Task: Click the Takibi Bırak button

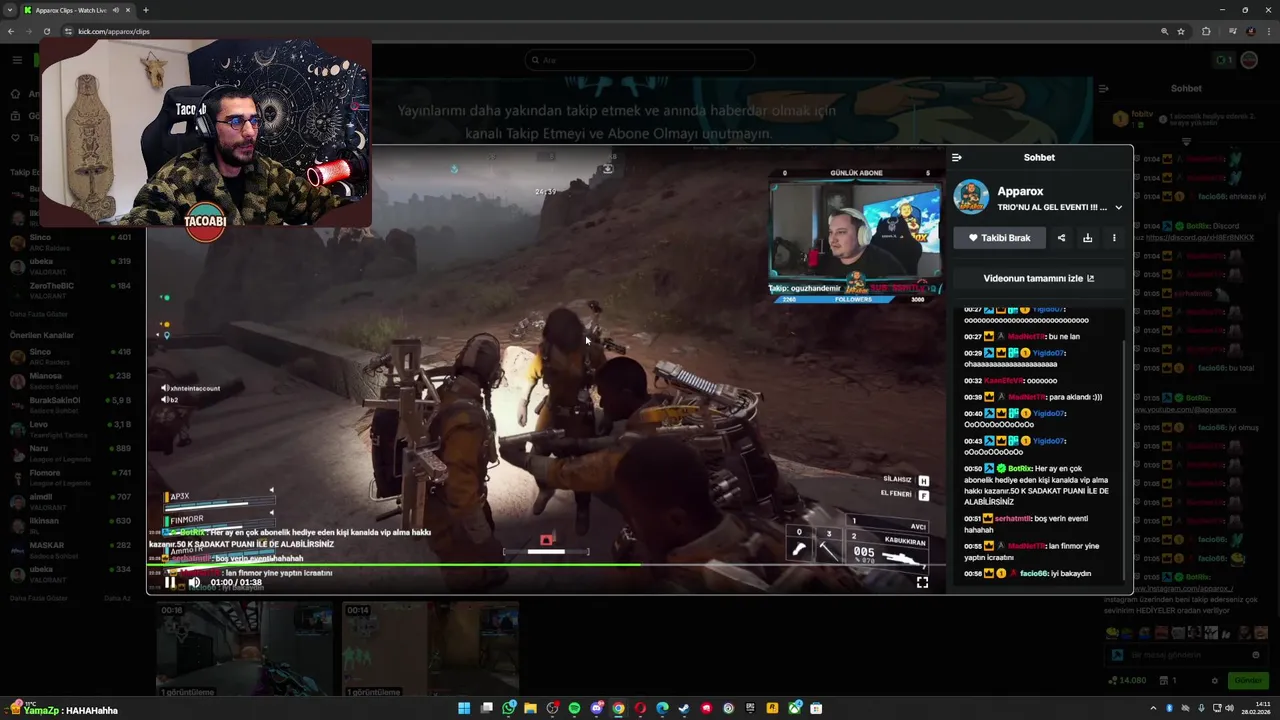Action: [x=999, y=238]
